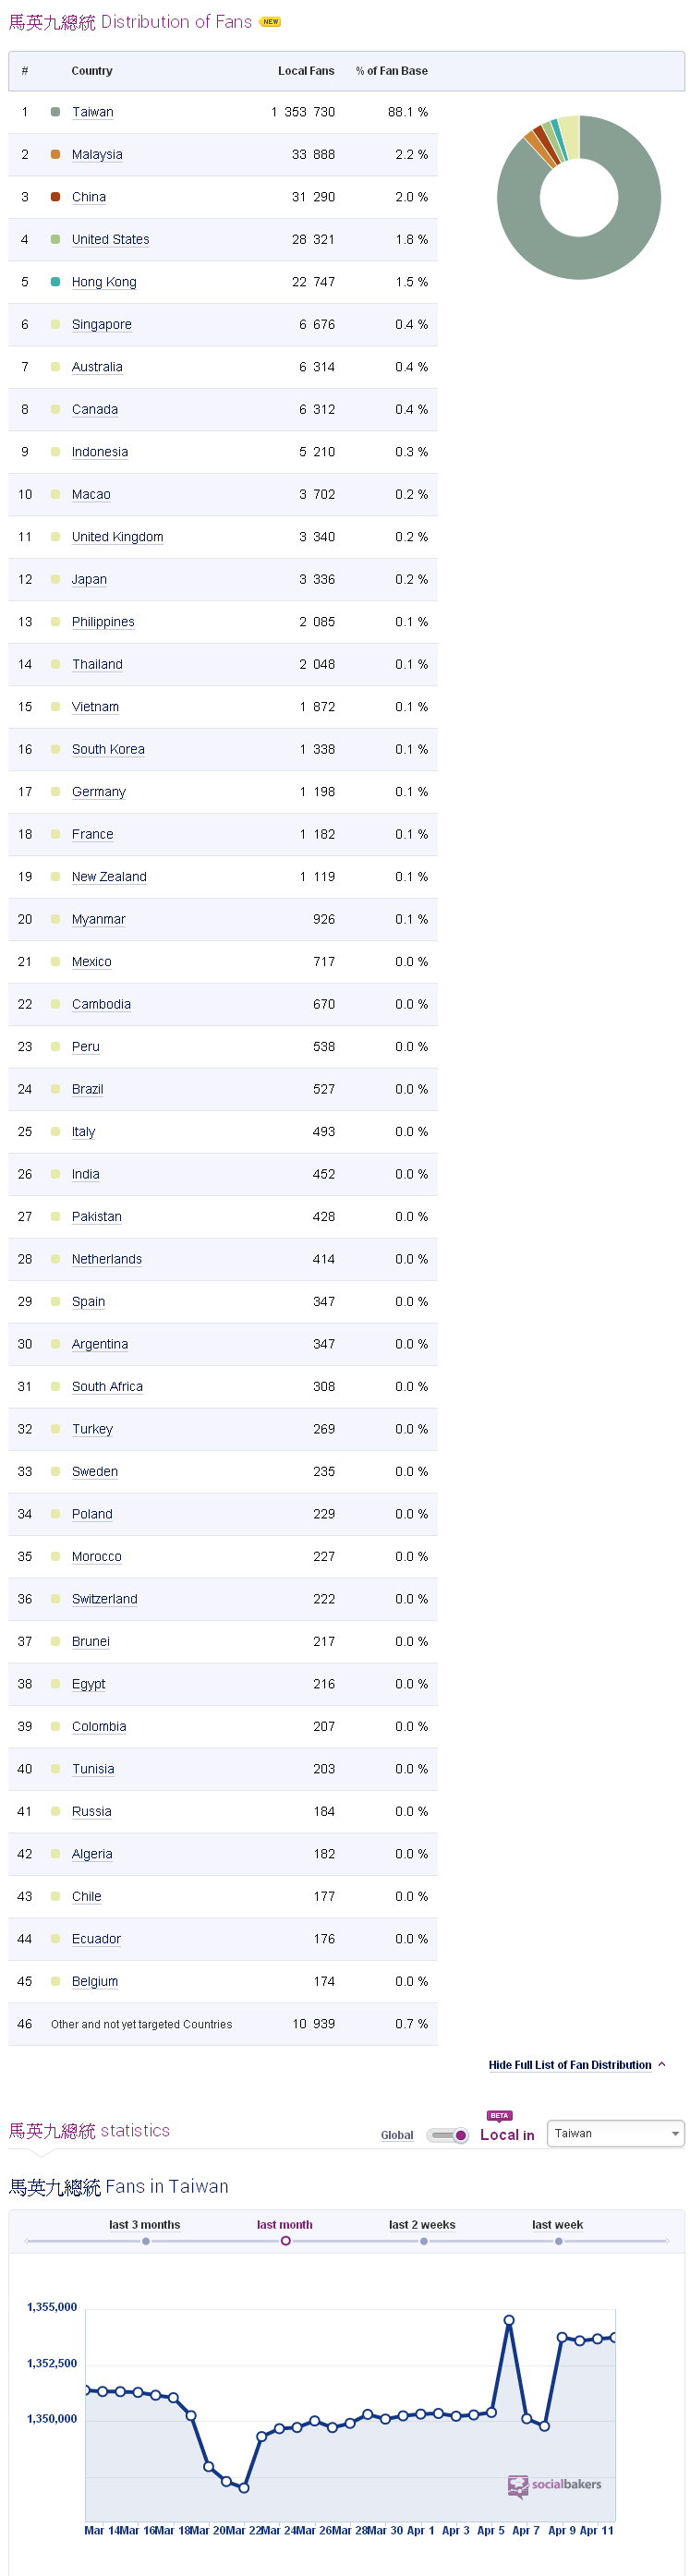
Task: Click the green United States legend marker
Action: point(55,239)
